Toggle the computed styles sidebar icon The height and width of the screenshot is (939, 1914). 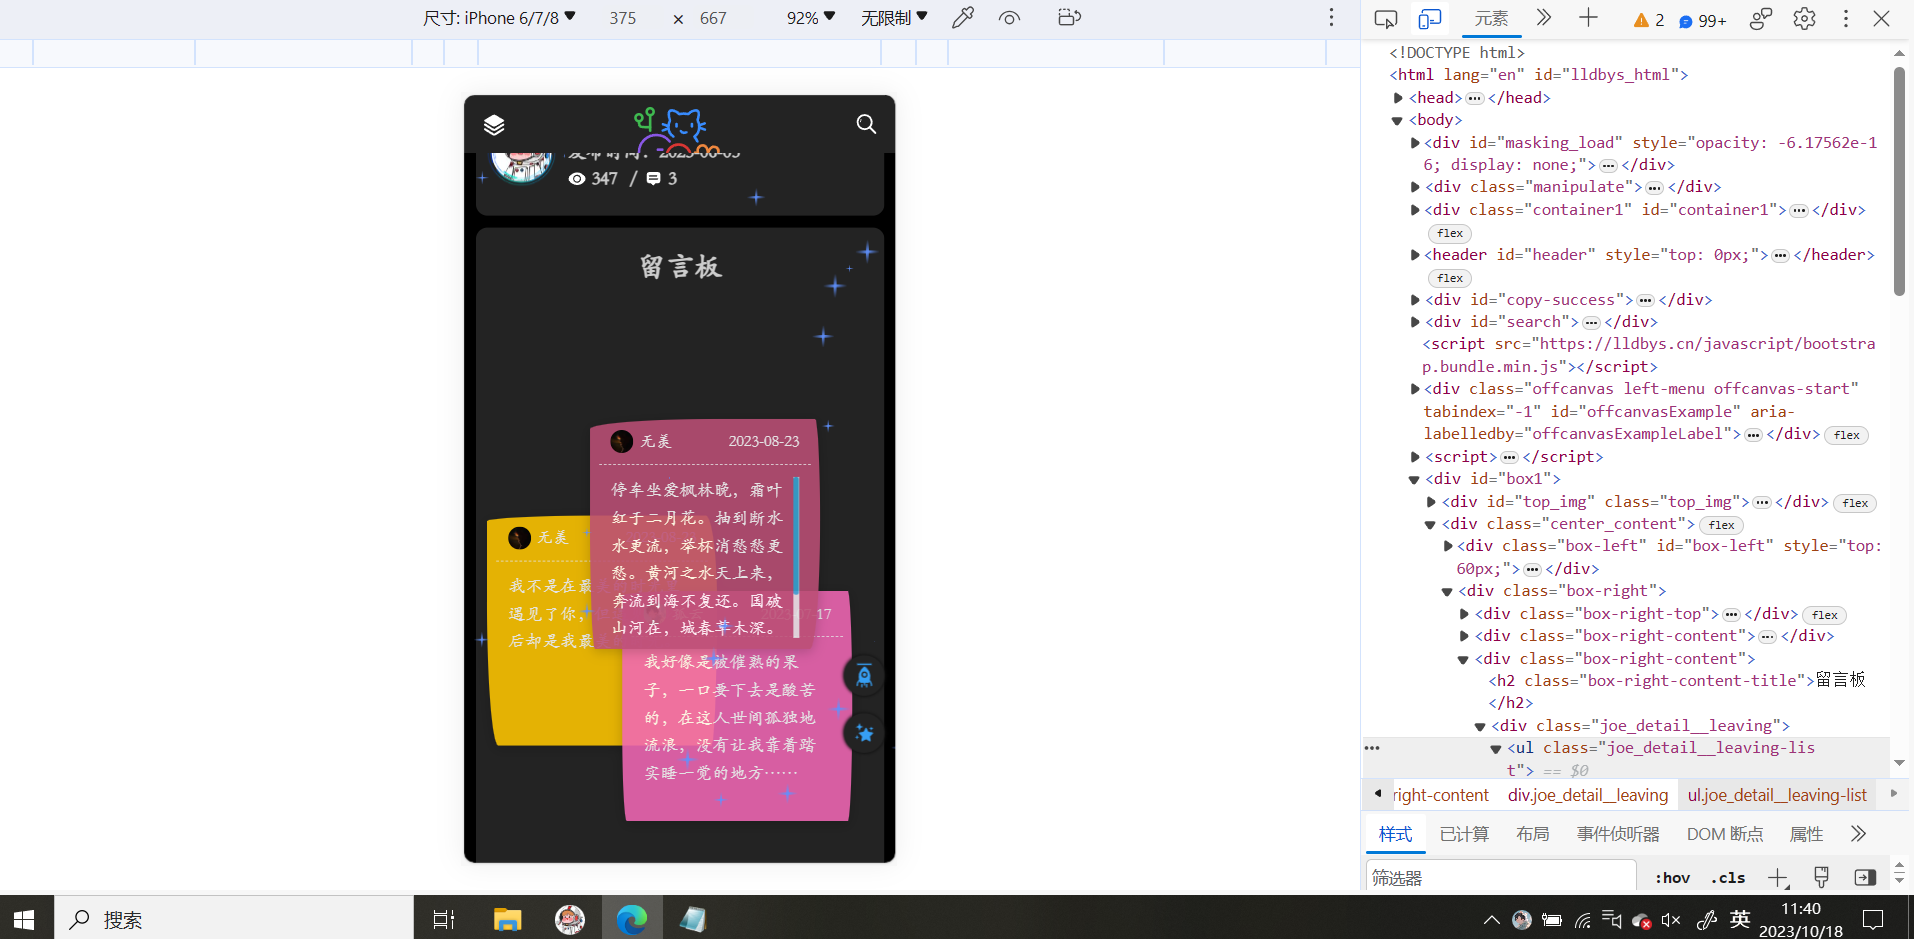click(x=1865, y=877)
